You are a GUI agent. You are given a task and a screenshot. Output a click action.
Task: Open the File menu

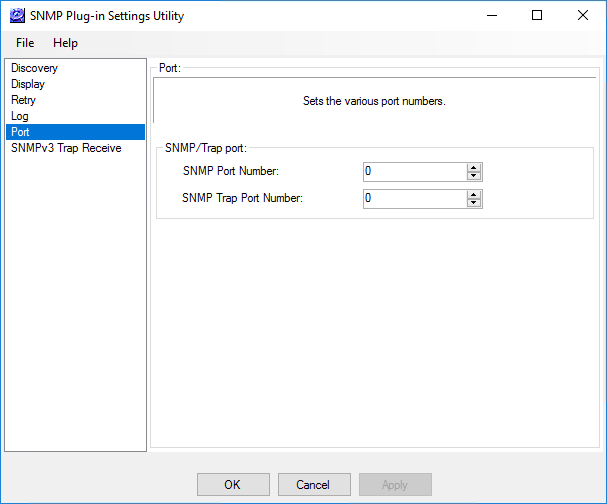[x=25, y=43]
